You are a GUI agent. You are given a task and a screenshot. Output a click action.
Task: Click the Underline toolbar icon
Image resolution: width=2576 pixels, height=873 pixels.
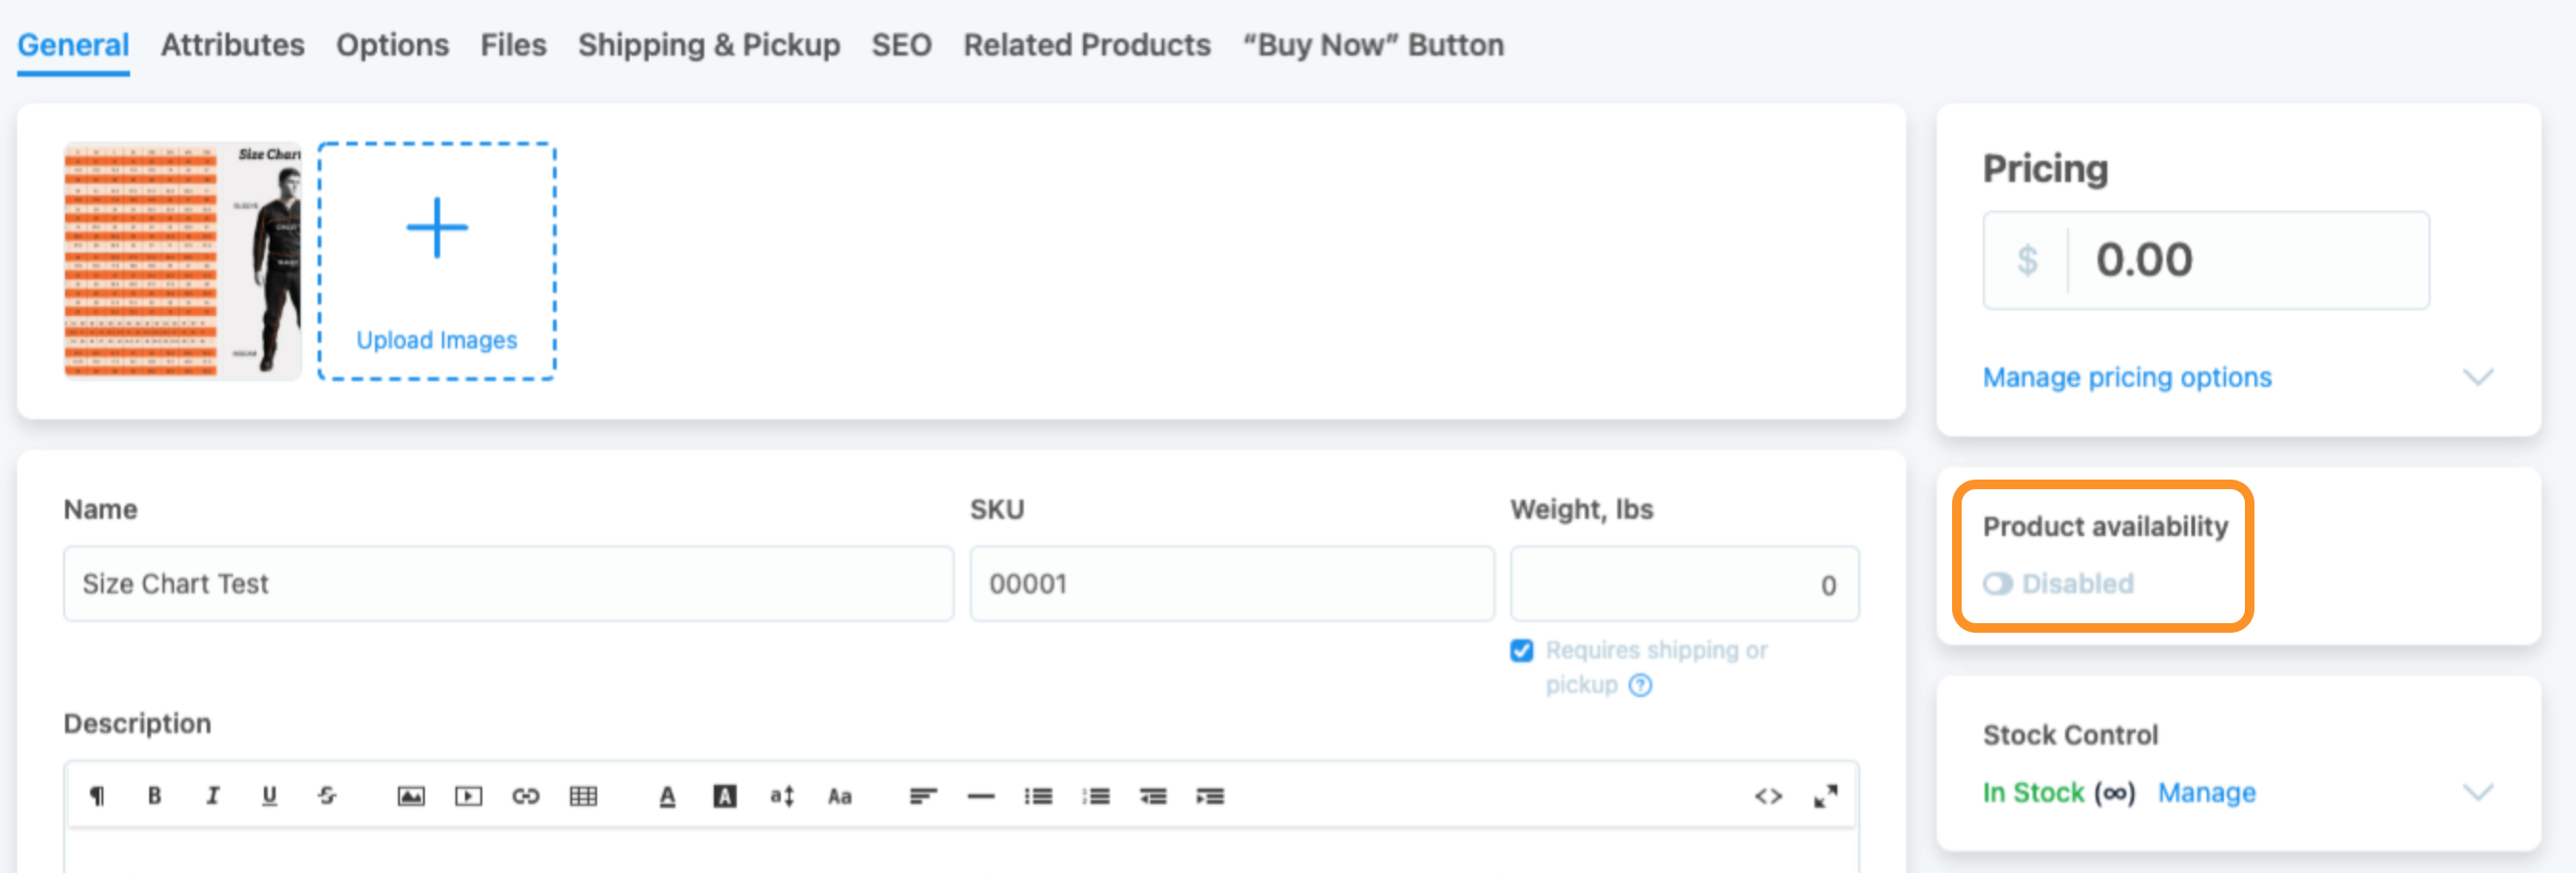269,796
